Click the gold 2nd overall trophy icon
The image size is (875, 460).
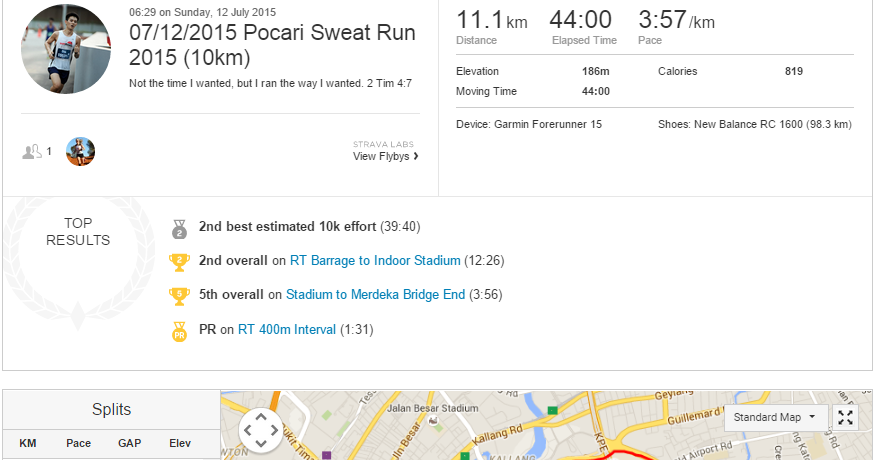pos(179,262)
